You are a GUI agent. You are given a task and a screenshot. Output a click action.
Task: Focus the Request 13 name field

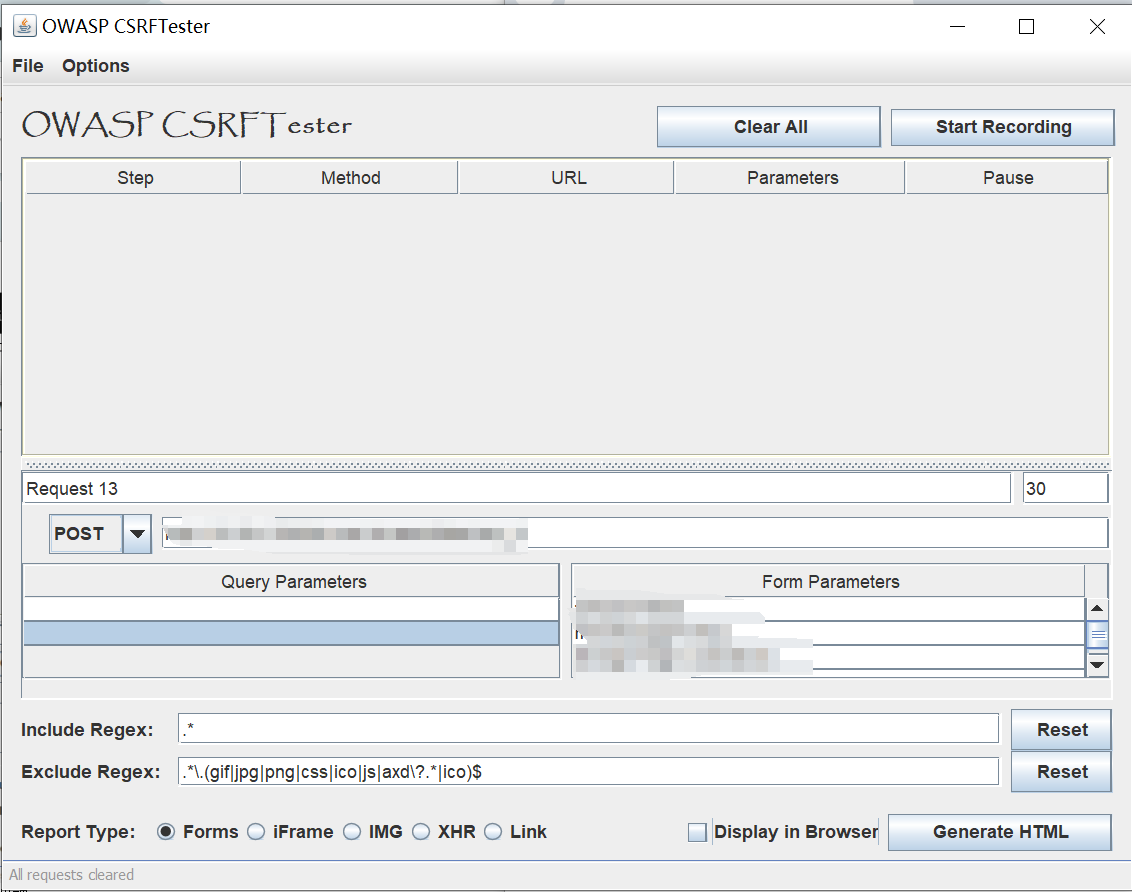pos(516,489)
